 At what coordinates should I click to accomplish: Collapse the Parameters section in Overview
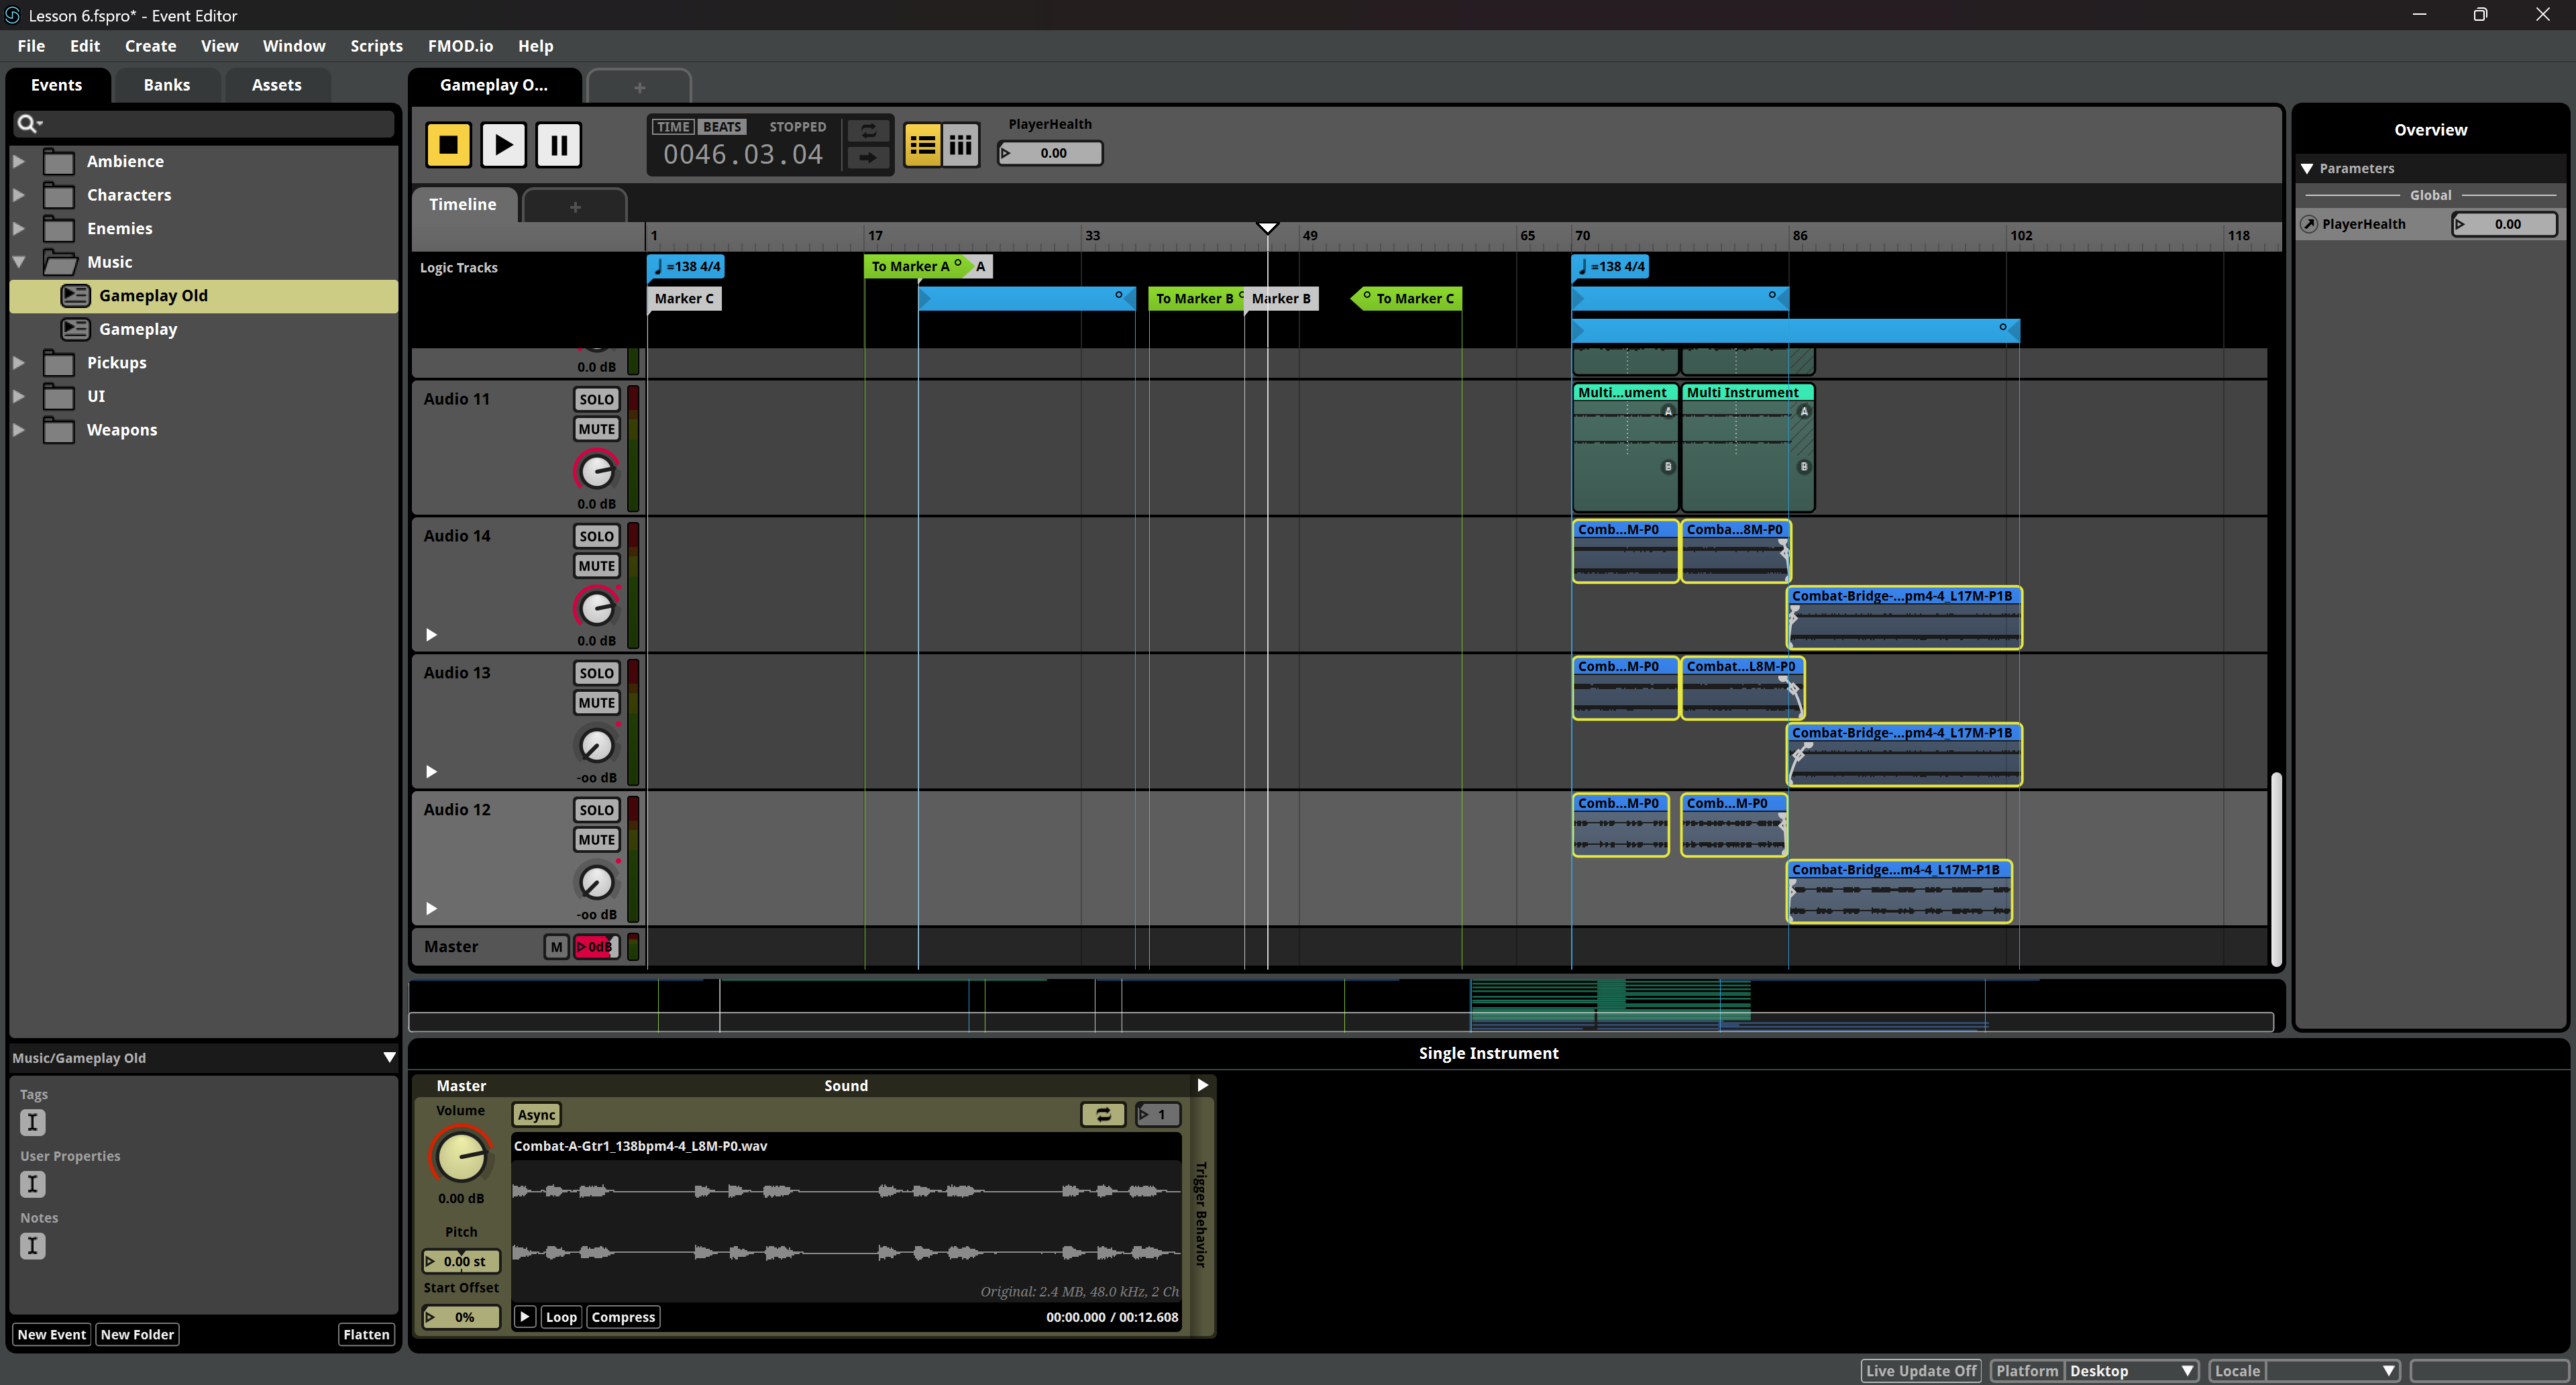[2307, 169]
